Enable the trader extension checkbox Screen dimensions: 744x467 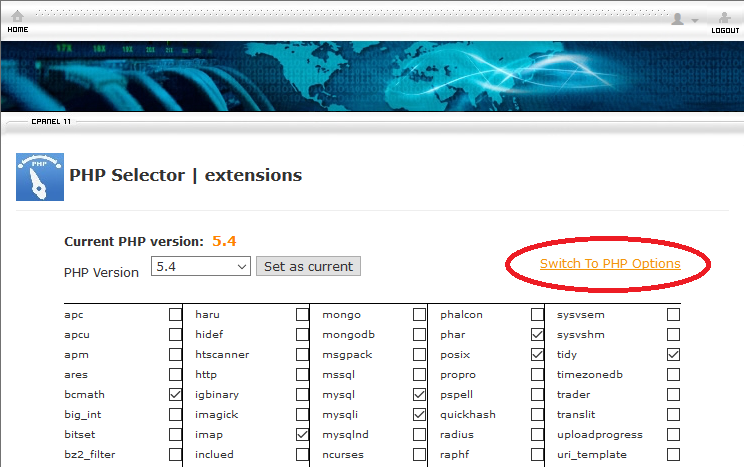click(x=673, y=394)
